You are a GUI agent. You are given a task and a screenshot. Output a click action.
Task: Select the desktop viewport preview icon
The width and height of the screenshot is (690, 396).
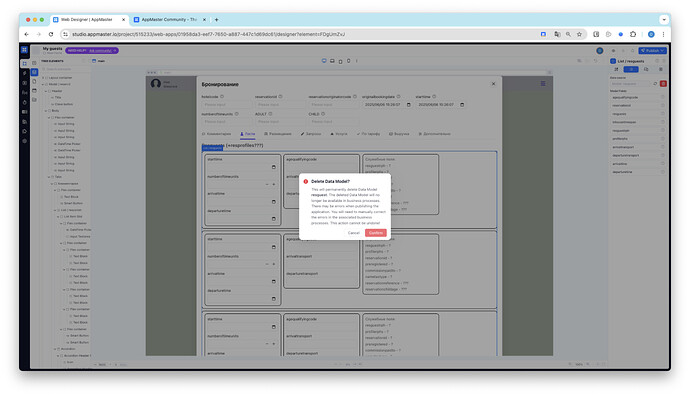324,61
